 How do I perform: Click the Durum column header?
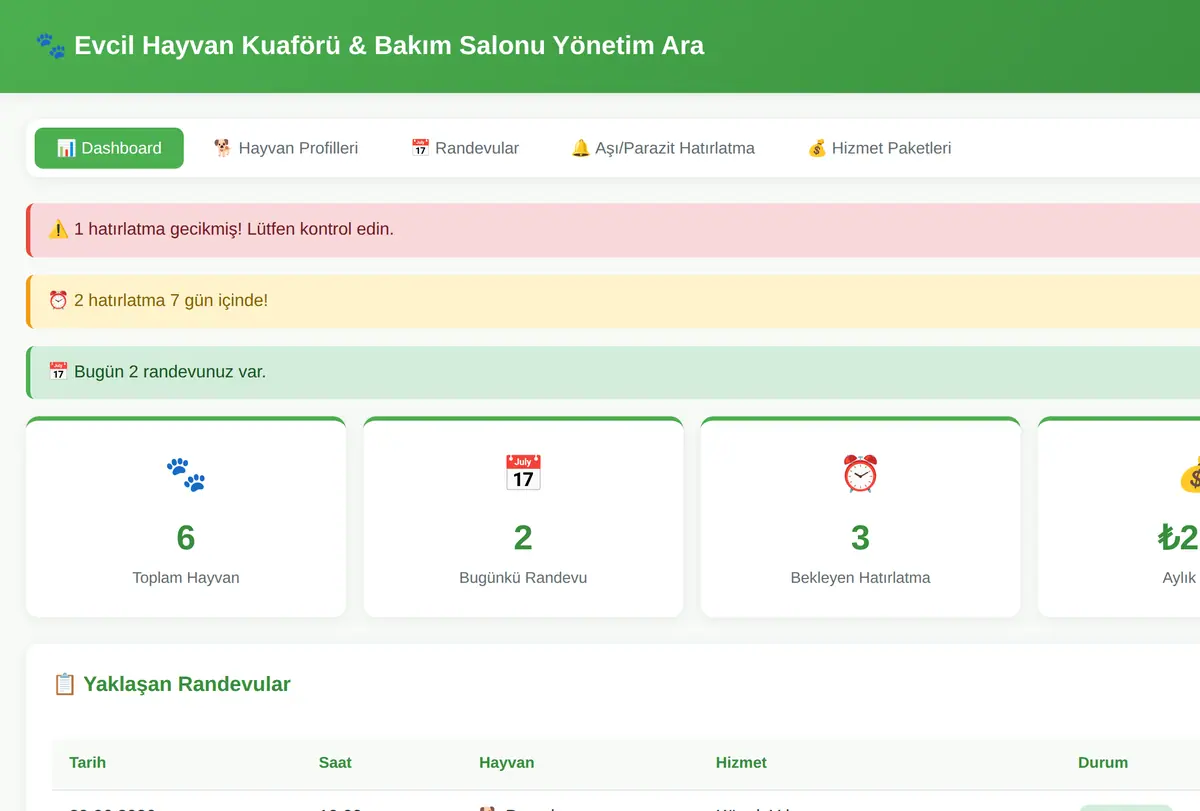click(x=1103, y=763)
